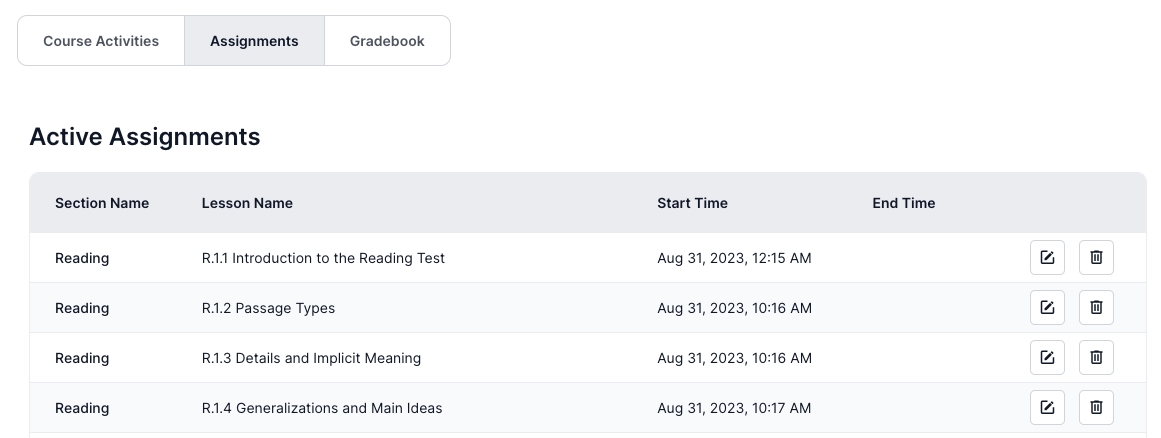Click the Section Name column header

point(101,203)
